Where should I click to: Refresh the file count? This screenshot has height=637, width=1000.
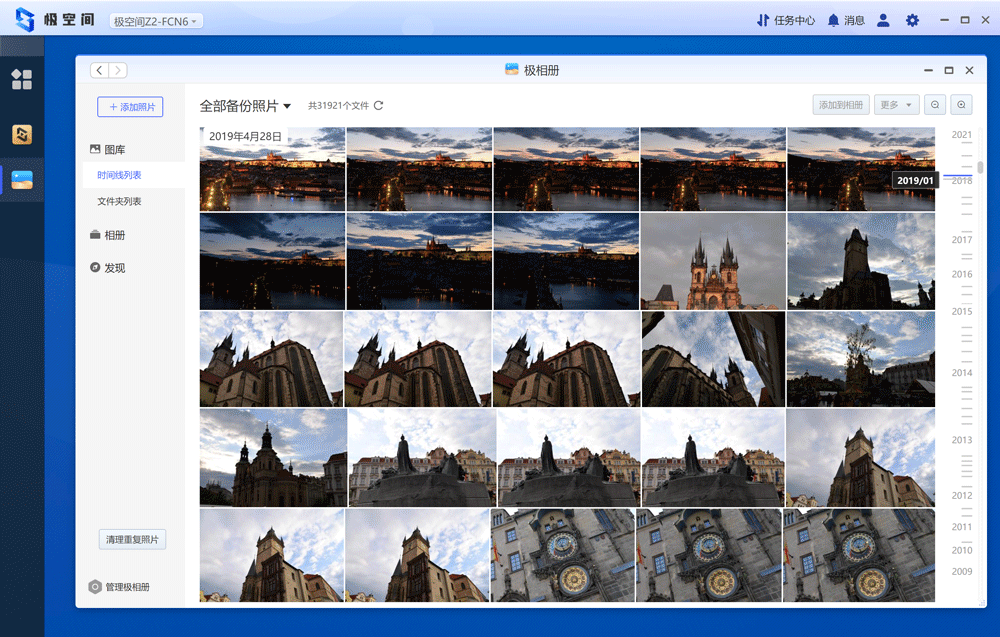(378, 105)
